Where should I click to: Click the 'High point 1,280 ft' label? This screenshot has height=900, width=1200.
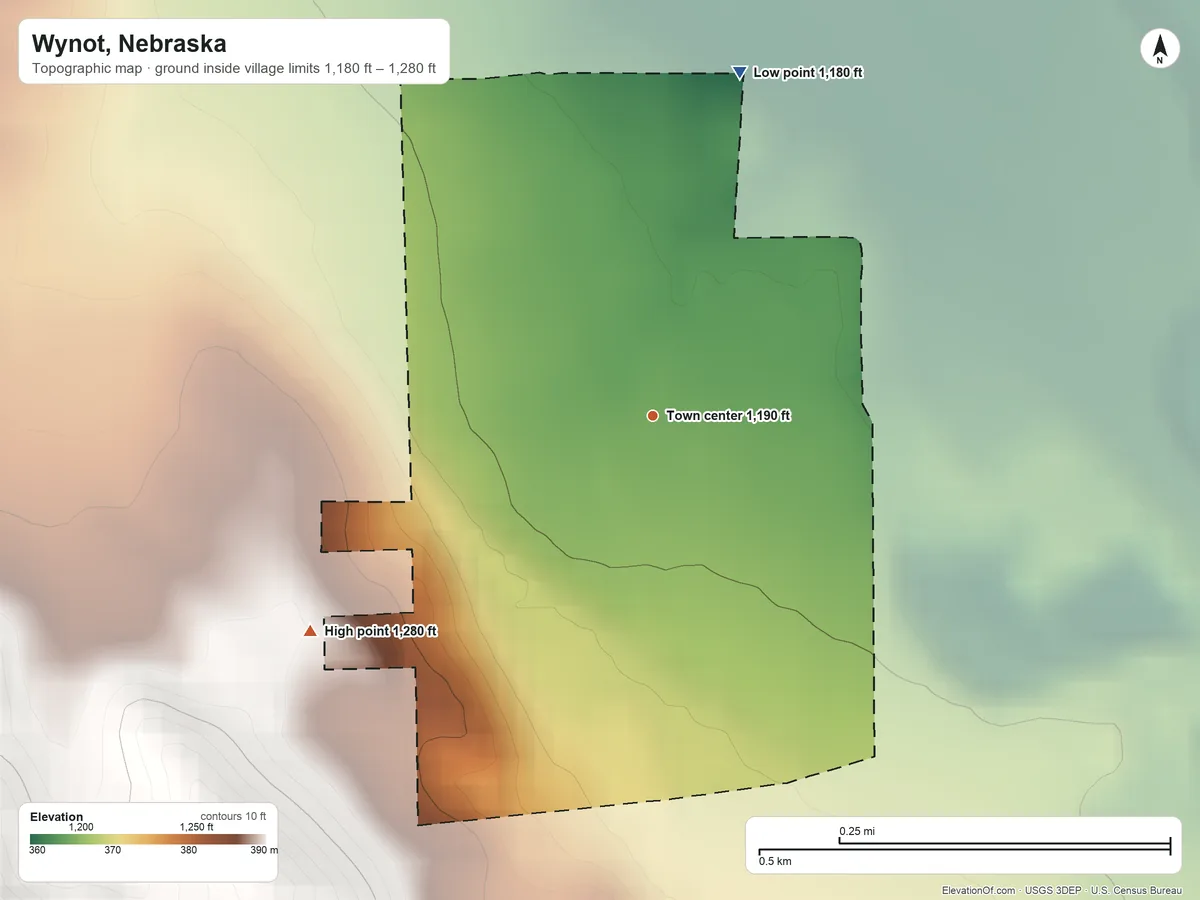381,631
